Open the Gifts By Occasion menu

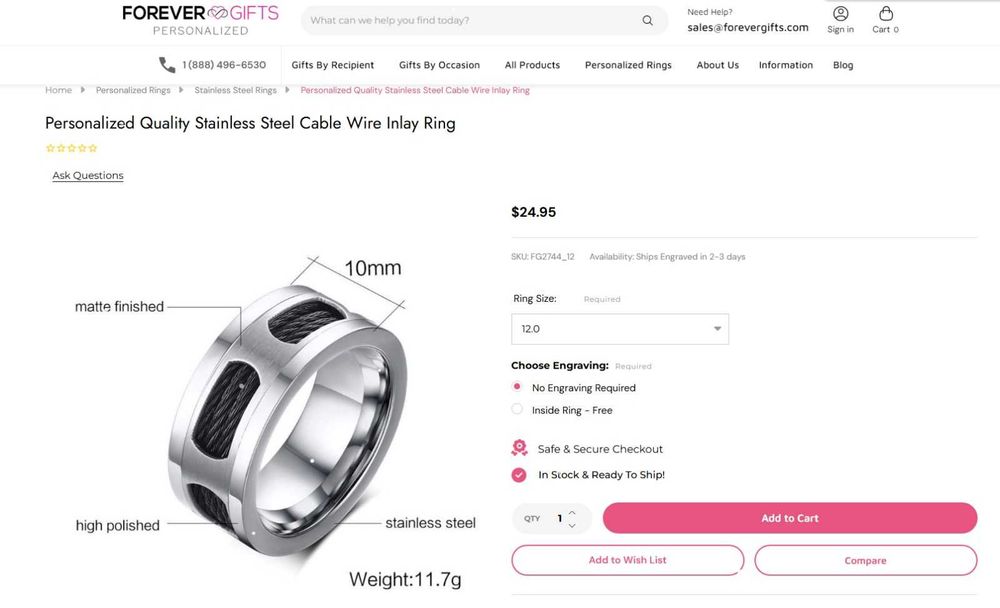[439, 65]
